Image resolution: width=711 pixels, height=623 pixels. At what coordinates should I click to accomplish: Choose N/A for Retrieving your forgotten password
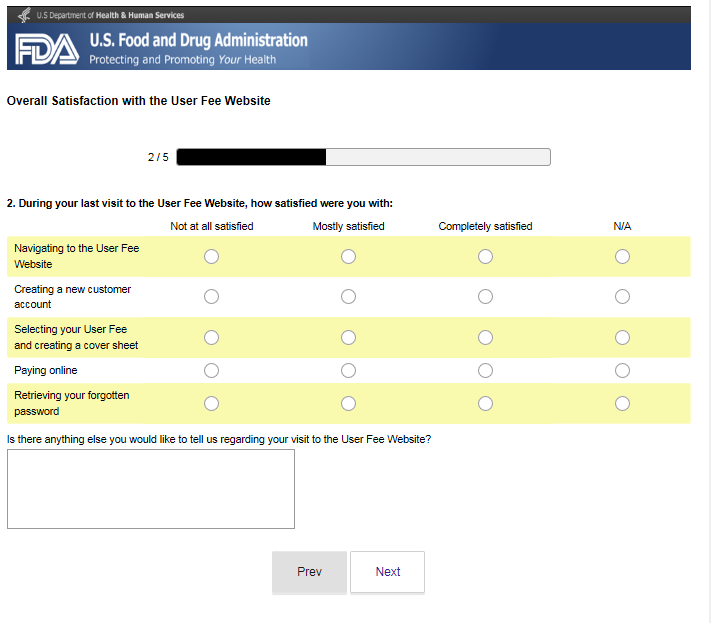pyautogui.click(x=622, y=403)
